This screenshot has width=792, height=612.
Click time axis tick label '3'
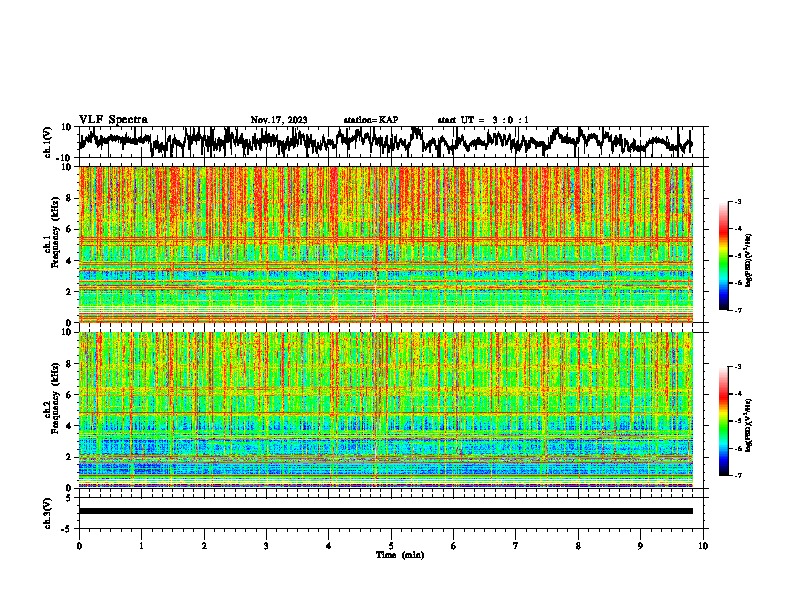click(x=266, y=545)
